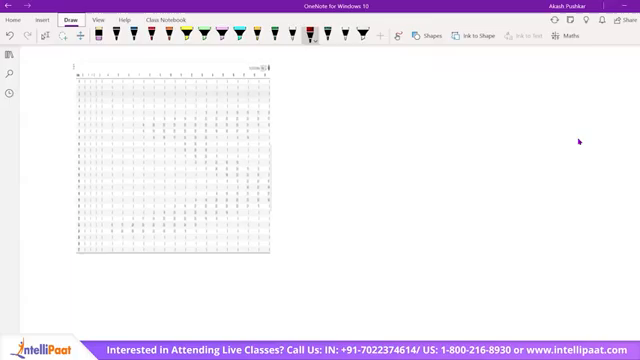The height and width of the screenshot is (360, 640).
Task: Select the Eraser tool
Action: [99, 34]
